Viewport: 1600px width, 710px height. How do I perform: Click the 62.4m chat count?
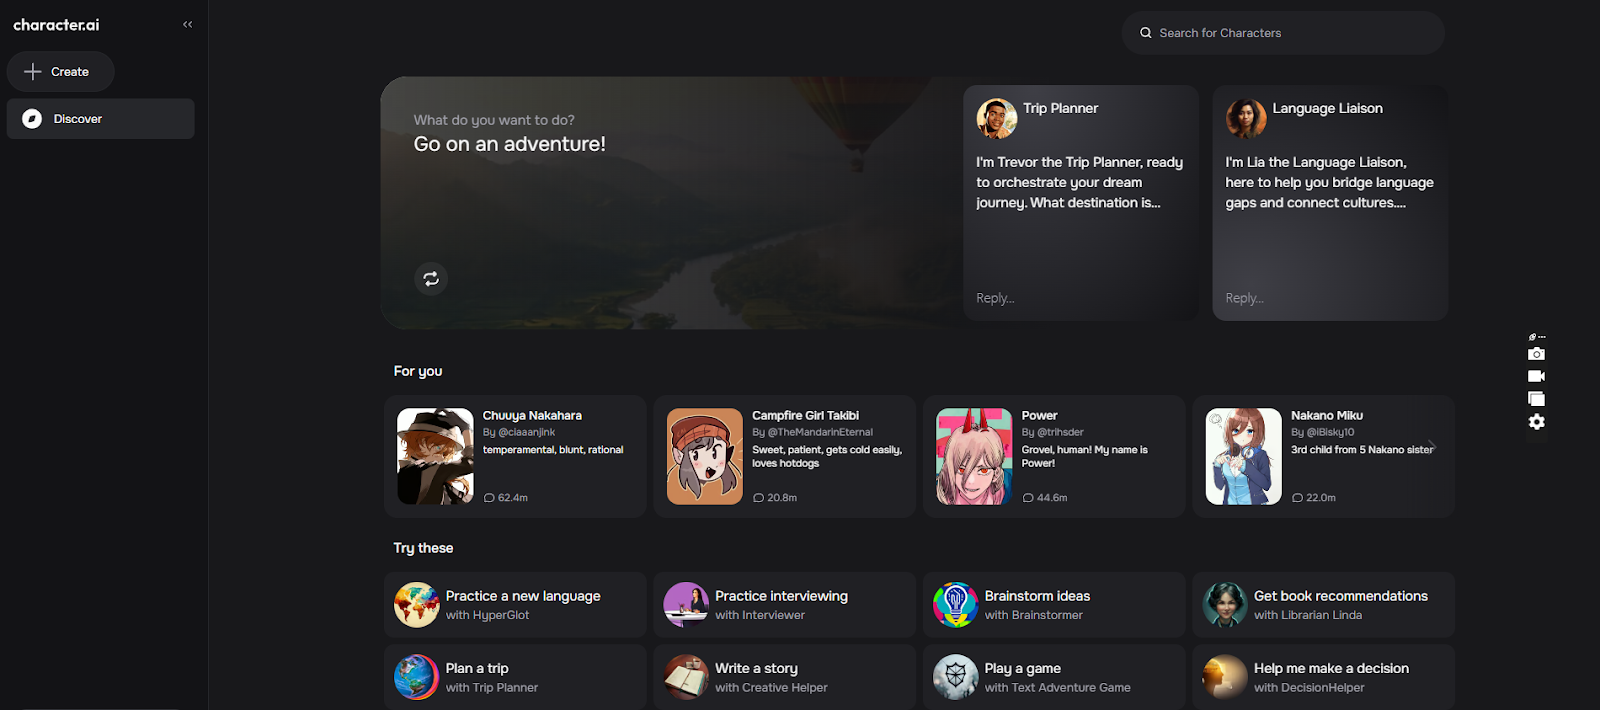pyautogui.click(x=506, y=498)
